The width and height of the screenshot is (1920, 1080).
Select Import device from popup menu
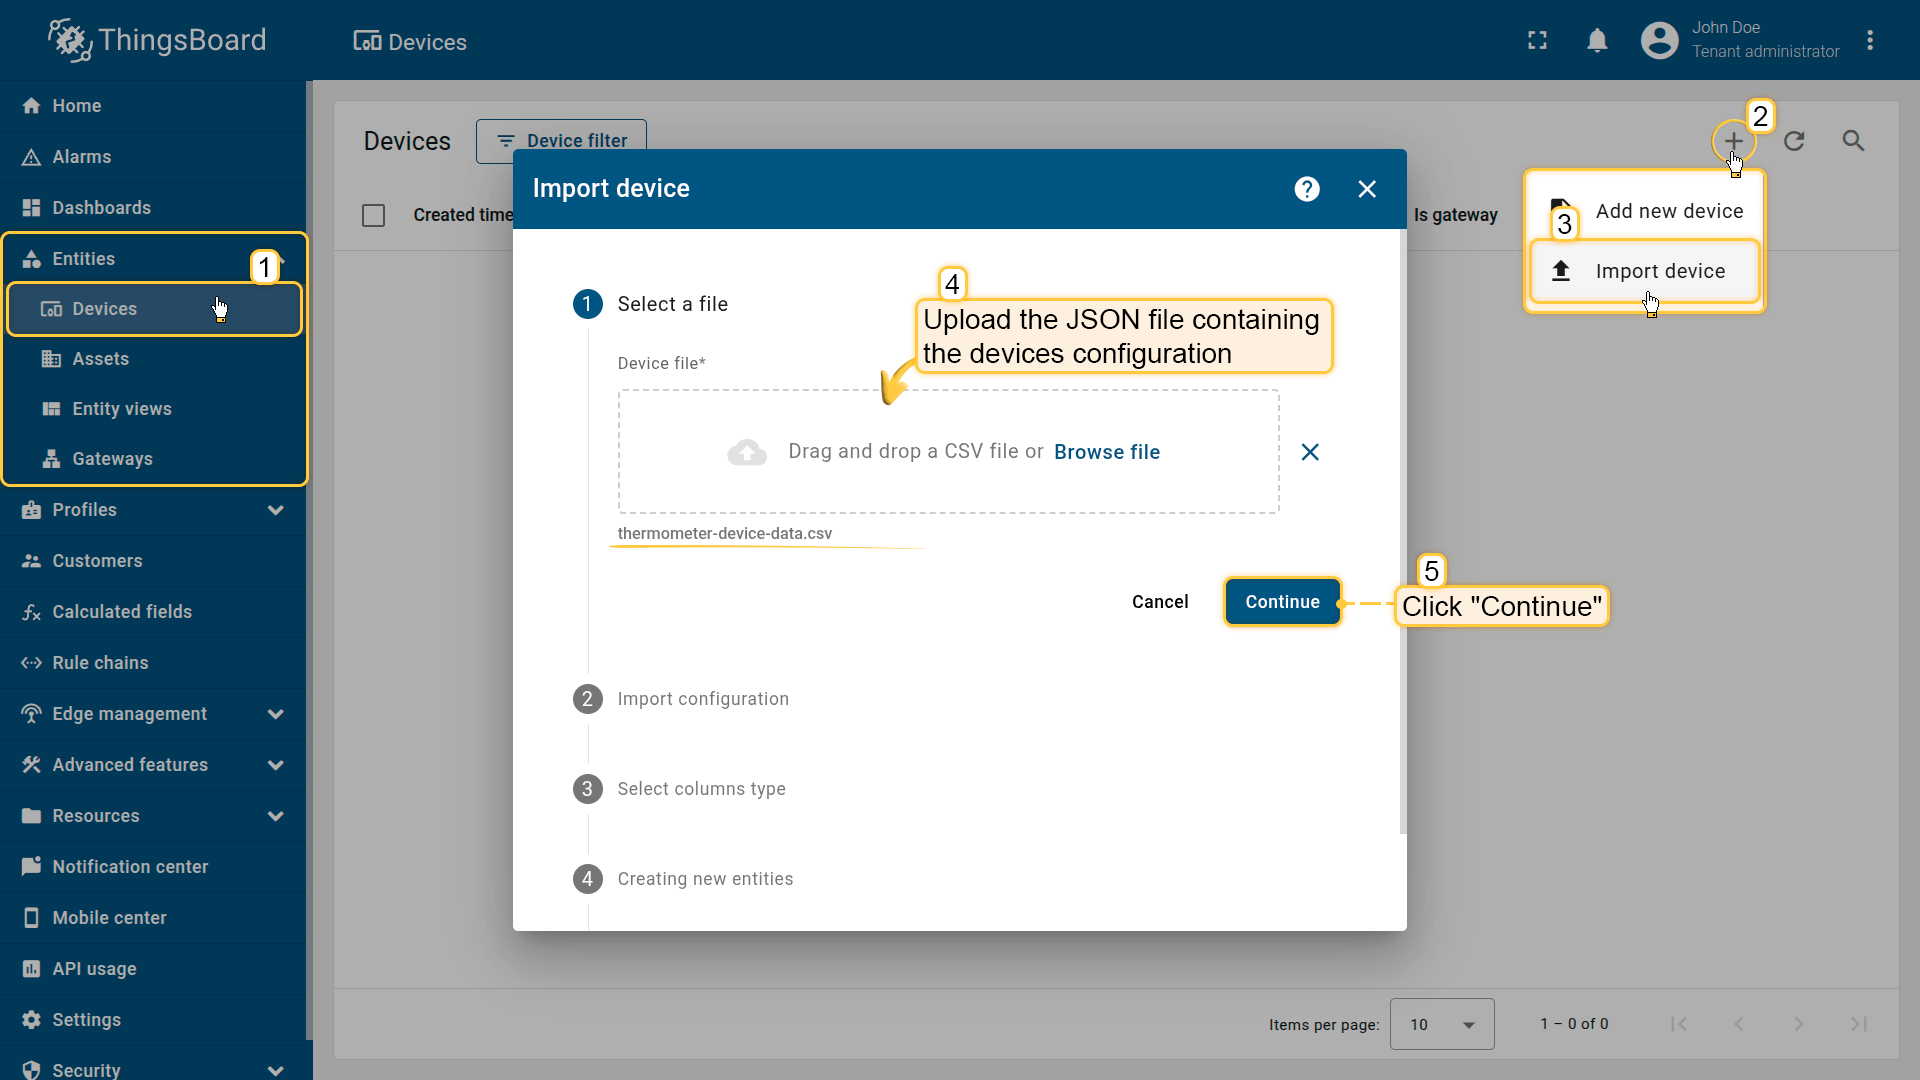click(x=1659, y=271)
